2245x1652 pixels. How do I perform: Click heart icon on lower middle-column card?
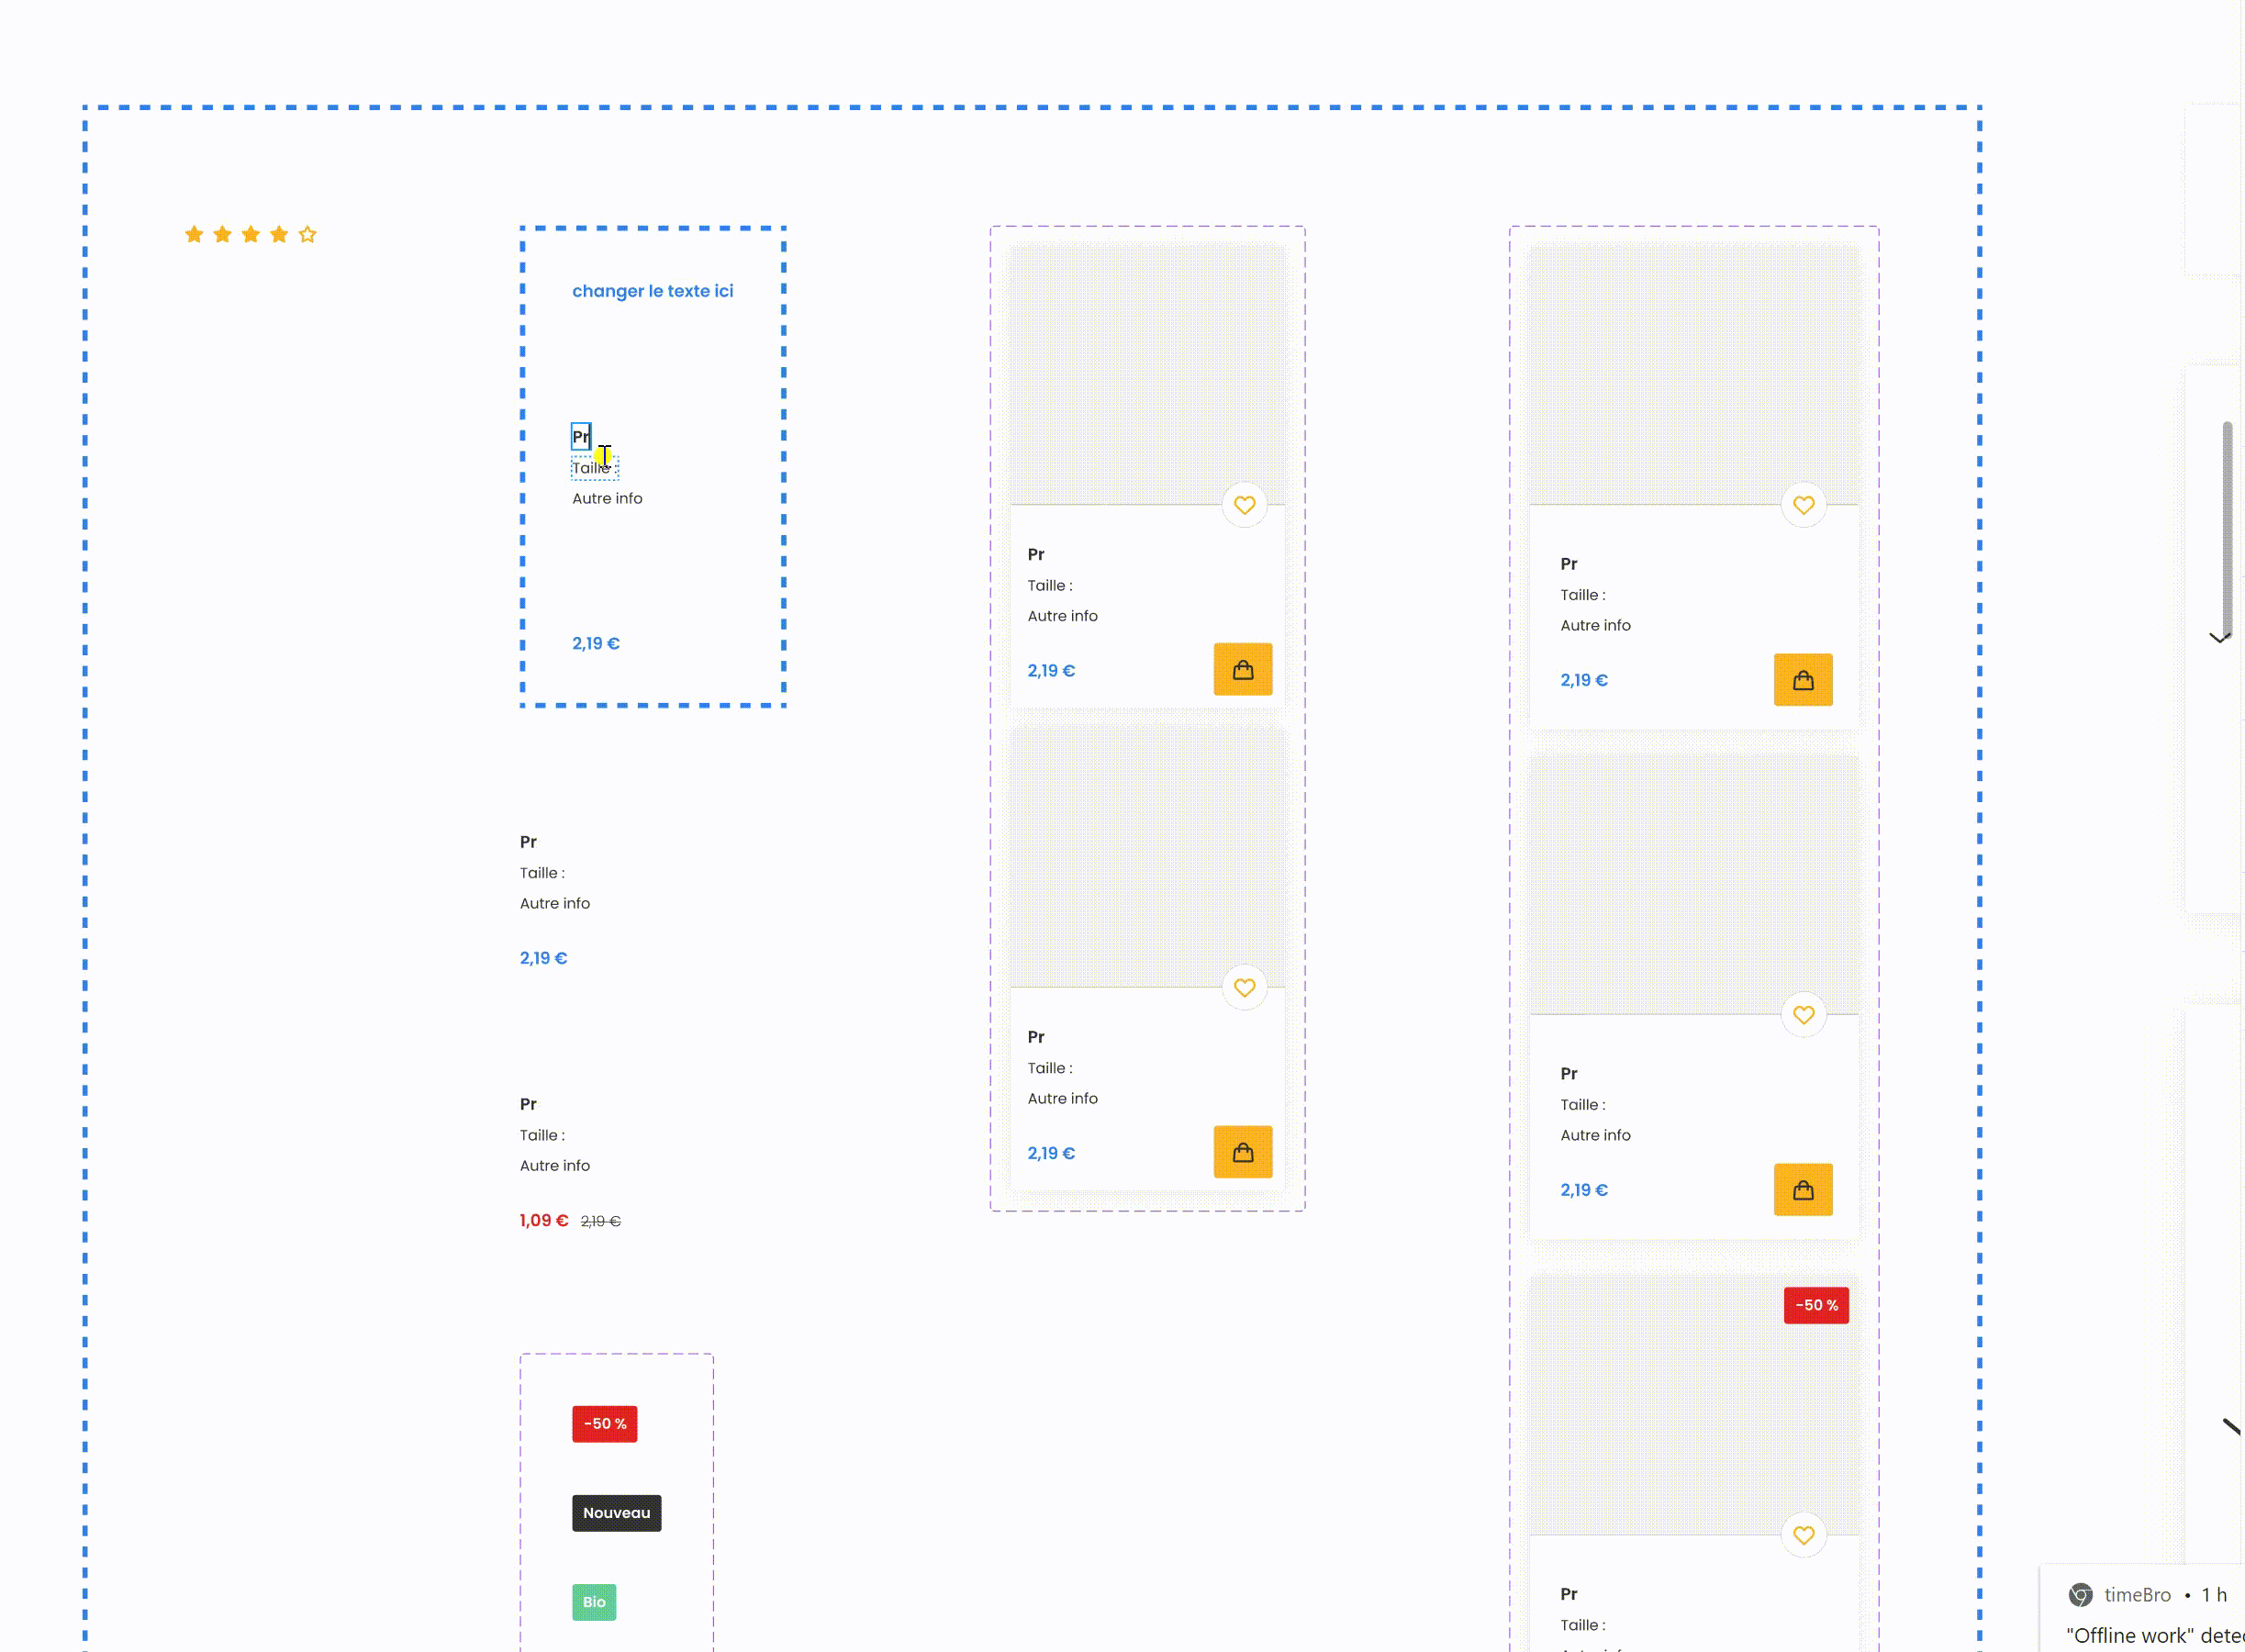[1244, 988]
